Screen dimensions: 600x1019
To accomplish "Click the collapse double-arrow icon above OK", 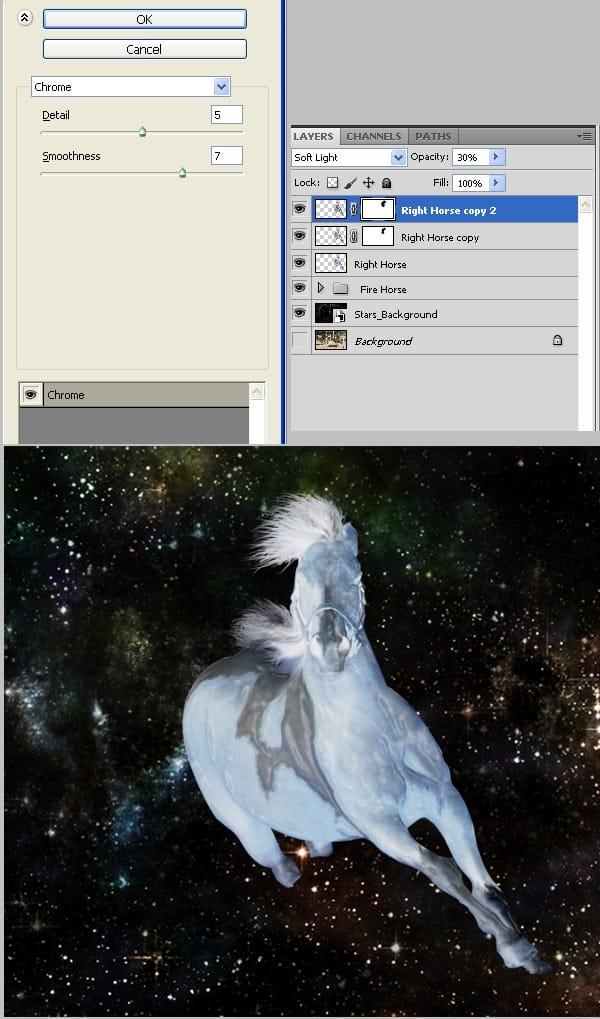I will [x=24, y=19].
